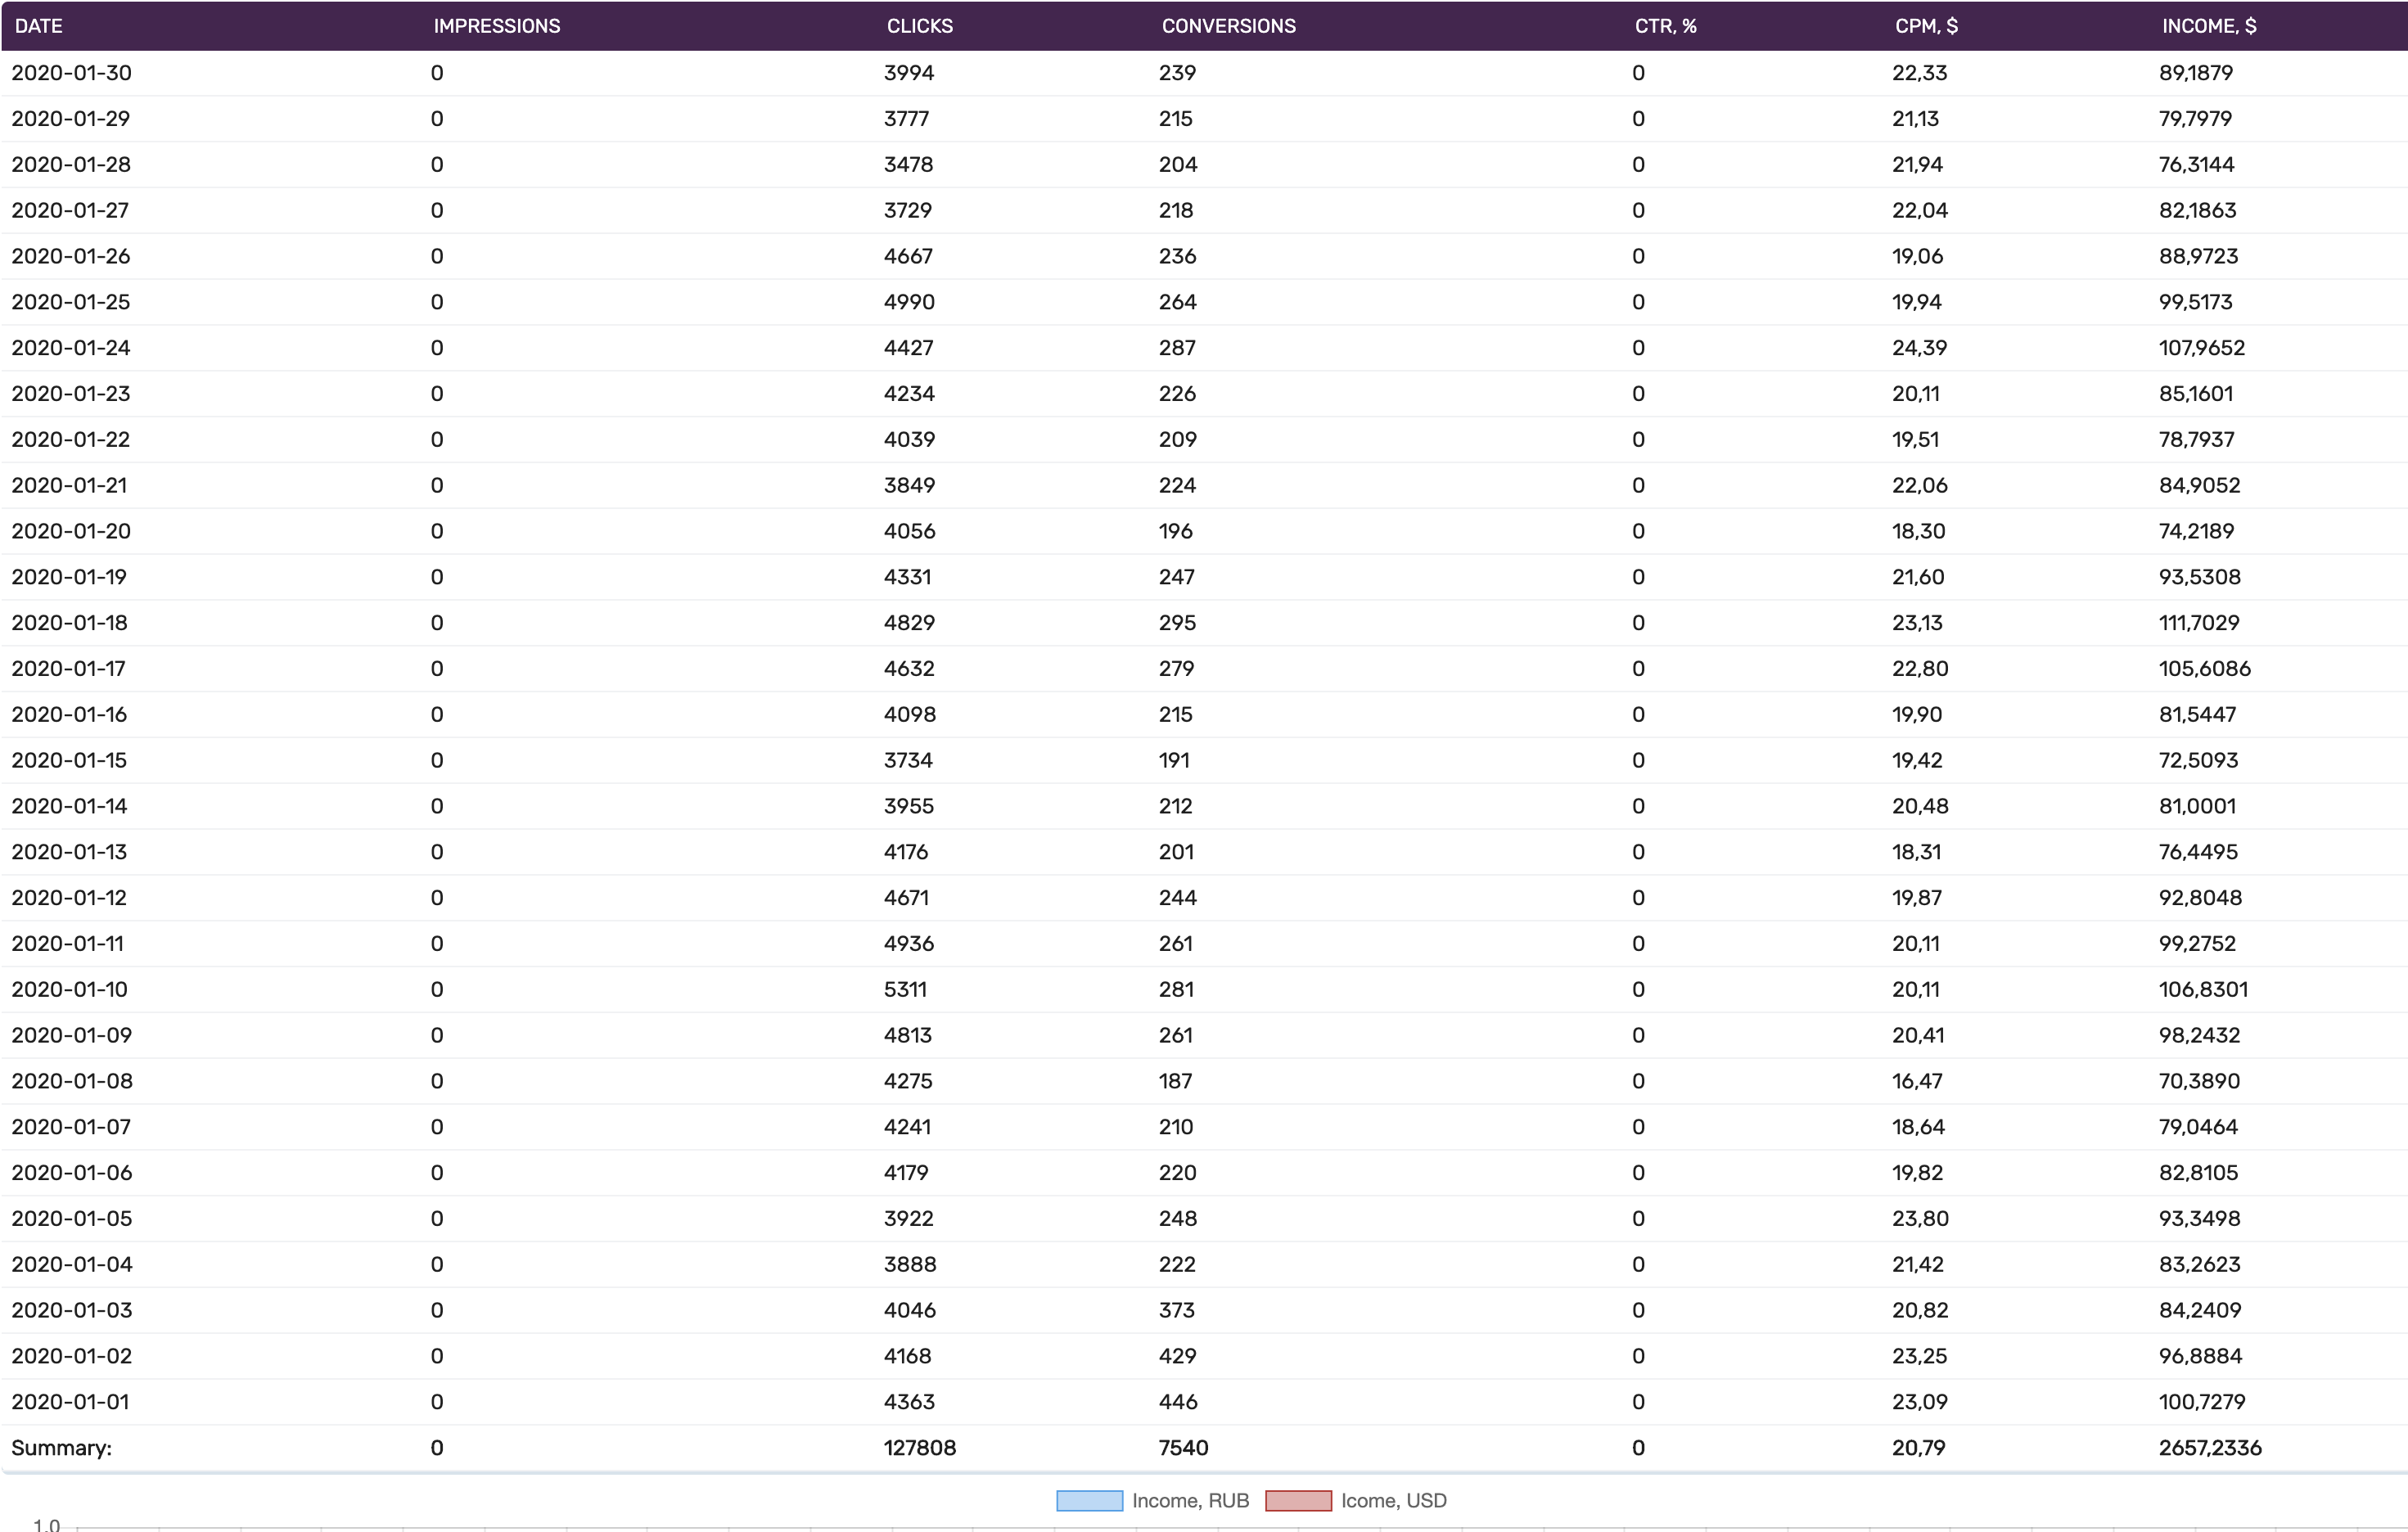Click the CLICKS column header
This screenshot has width=2408, height=1532.
(919, 26)
